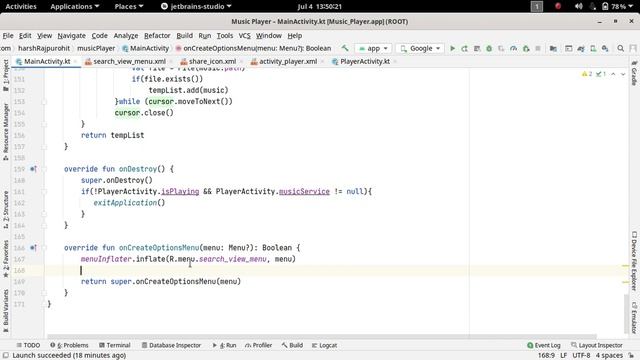The width and height of the screenshot is (640, 360).
Task: Collapse the fold marker at onCreateOptionsMenu line
Action: coord(44,248)
